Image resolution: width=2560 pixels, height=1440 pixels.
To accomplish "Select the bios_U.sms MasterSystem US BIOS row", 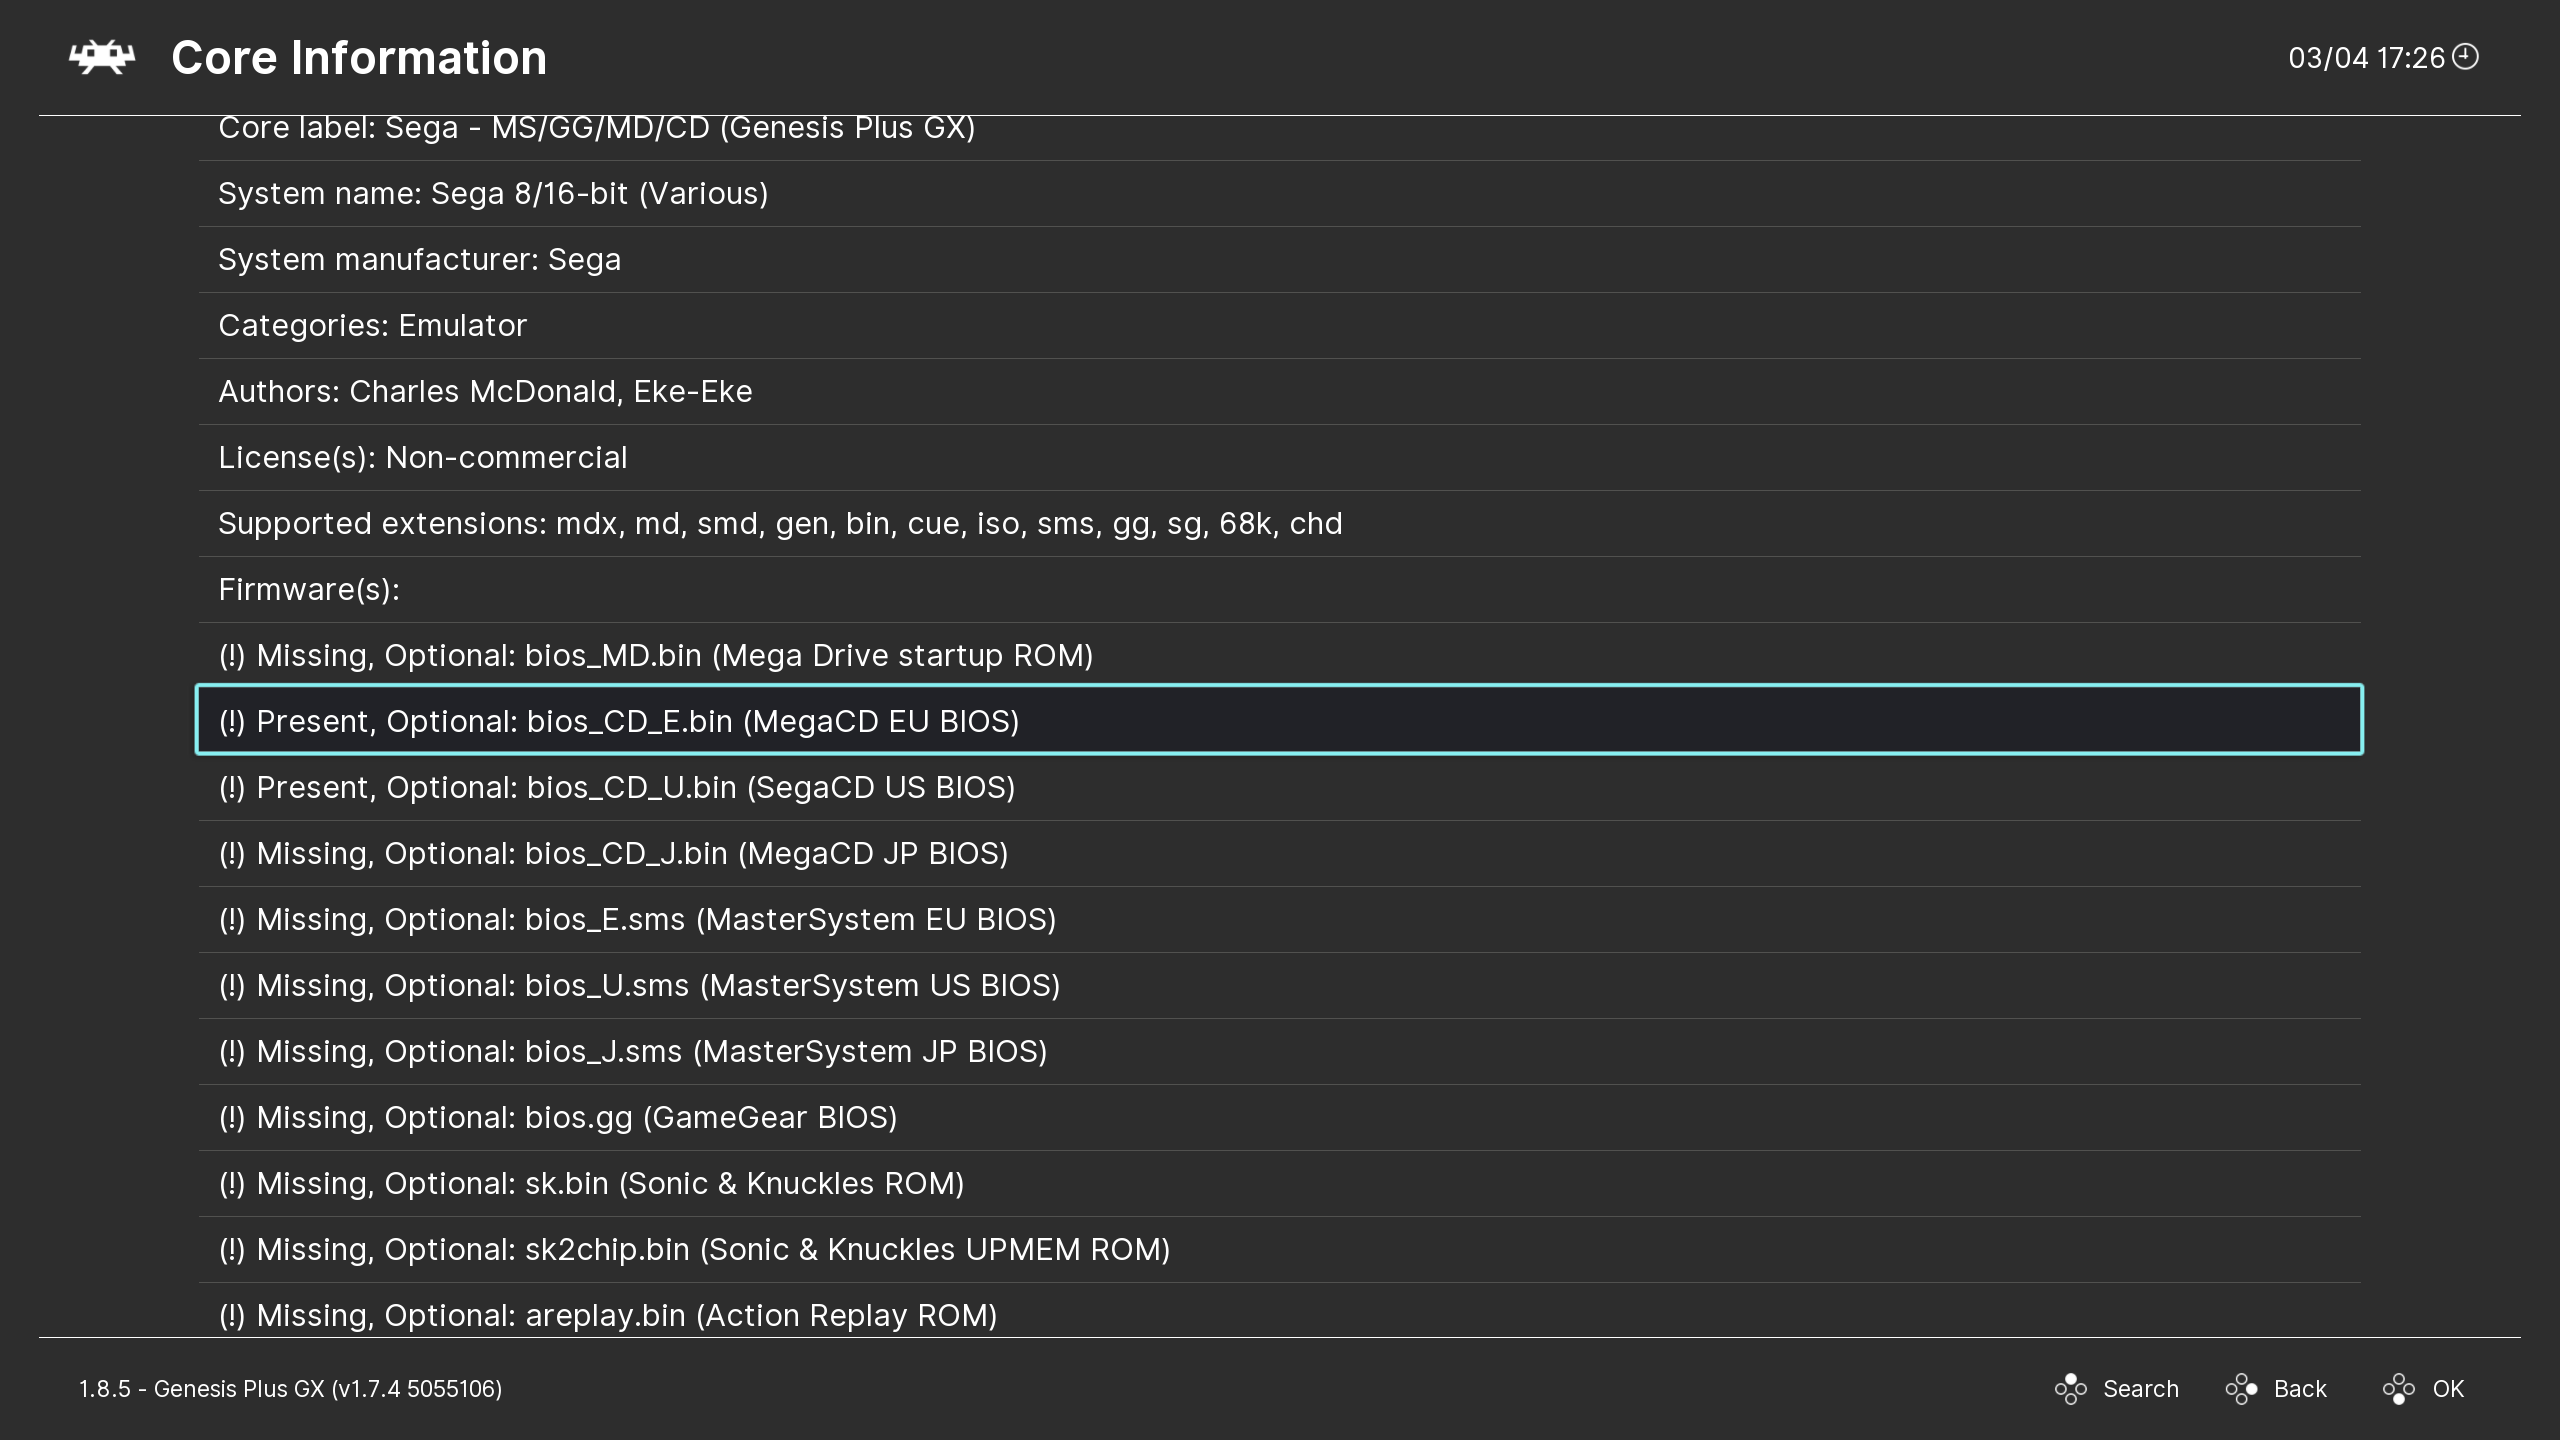I will 1279,985.
